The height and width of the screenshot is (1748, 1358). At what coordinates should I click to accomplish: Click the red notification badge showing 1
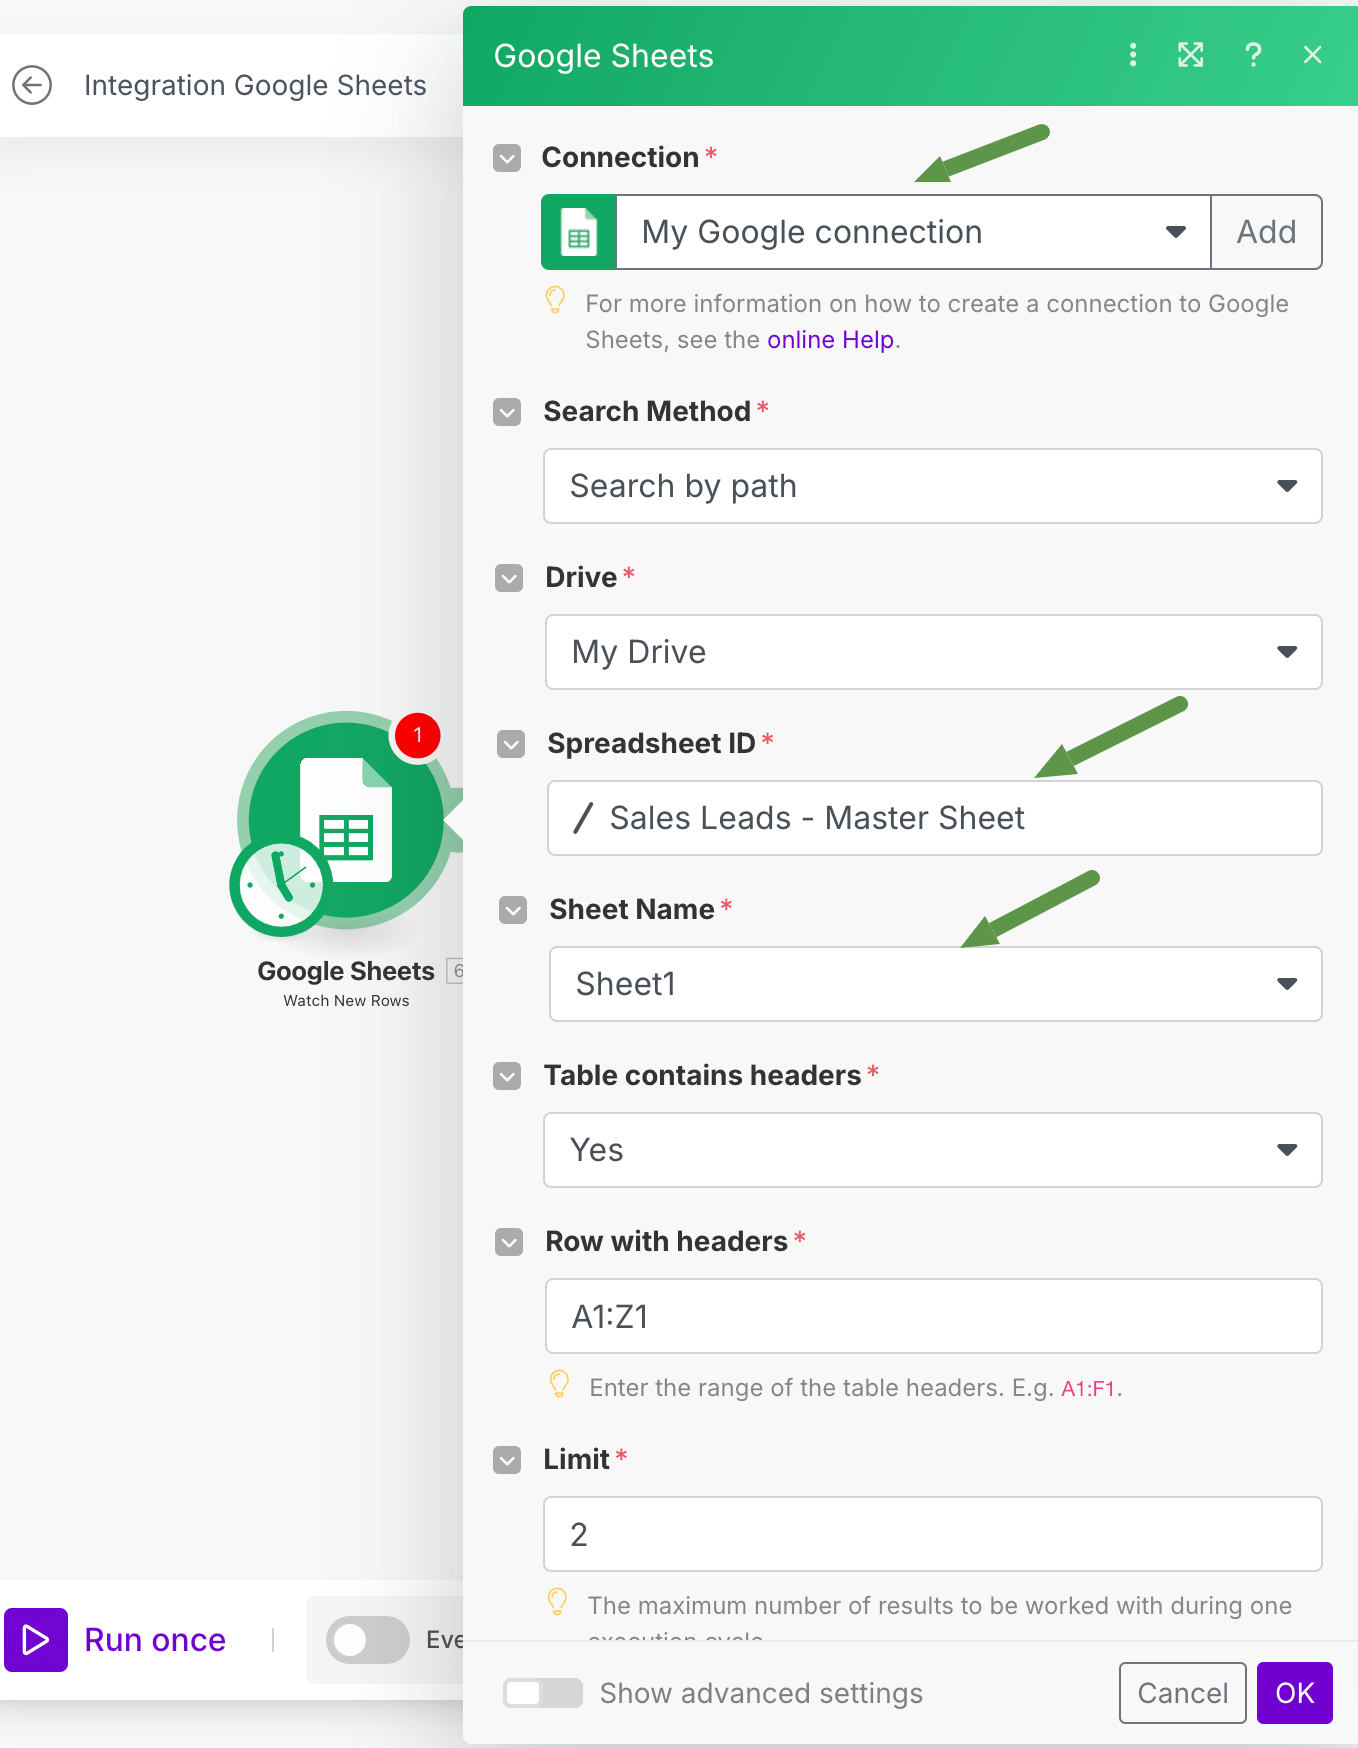[x=417, y=735]
